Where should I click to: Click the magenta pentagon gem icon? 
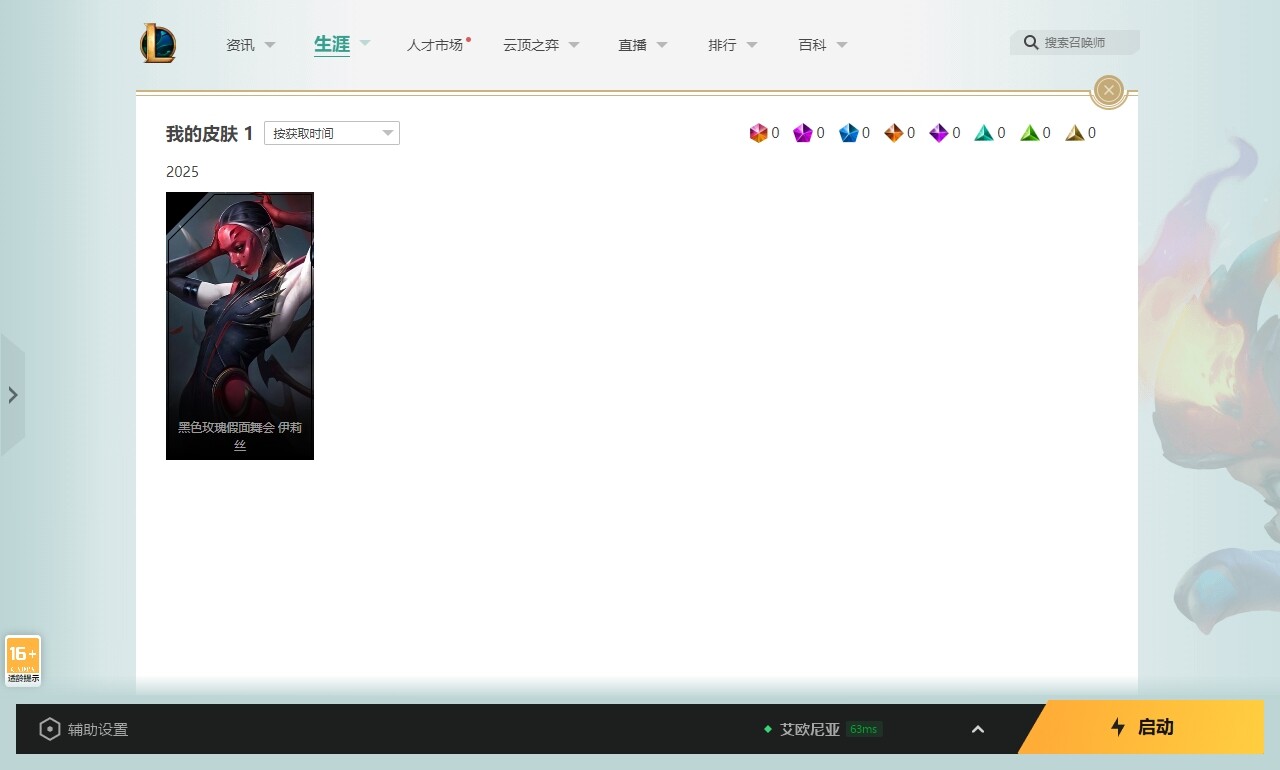click(803, 133)
